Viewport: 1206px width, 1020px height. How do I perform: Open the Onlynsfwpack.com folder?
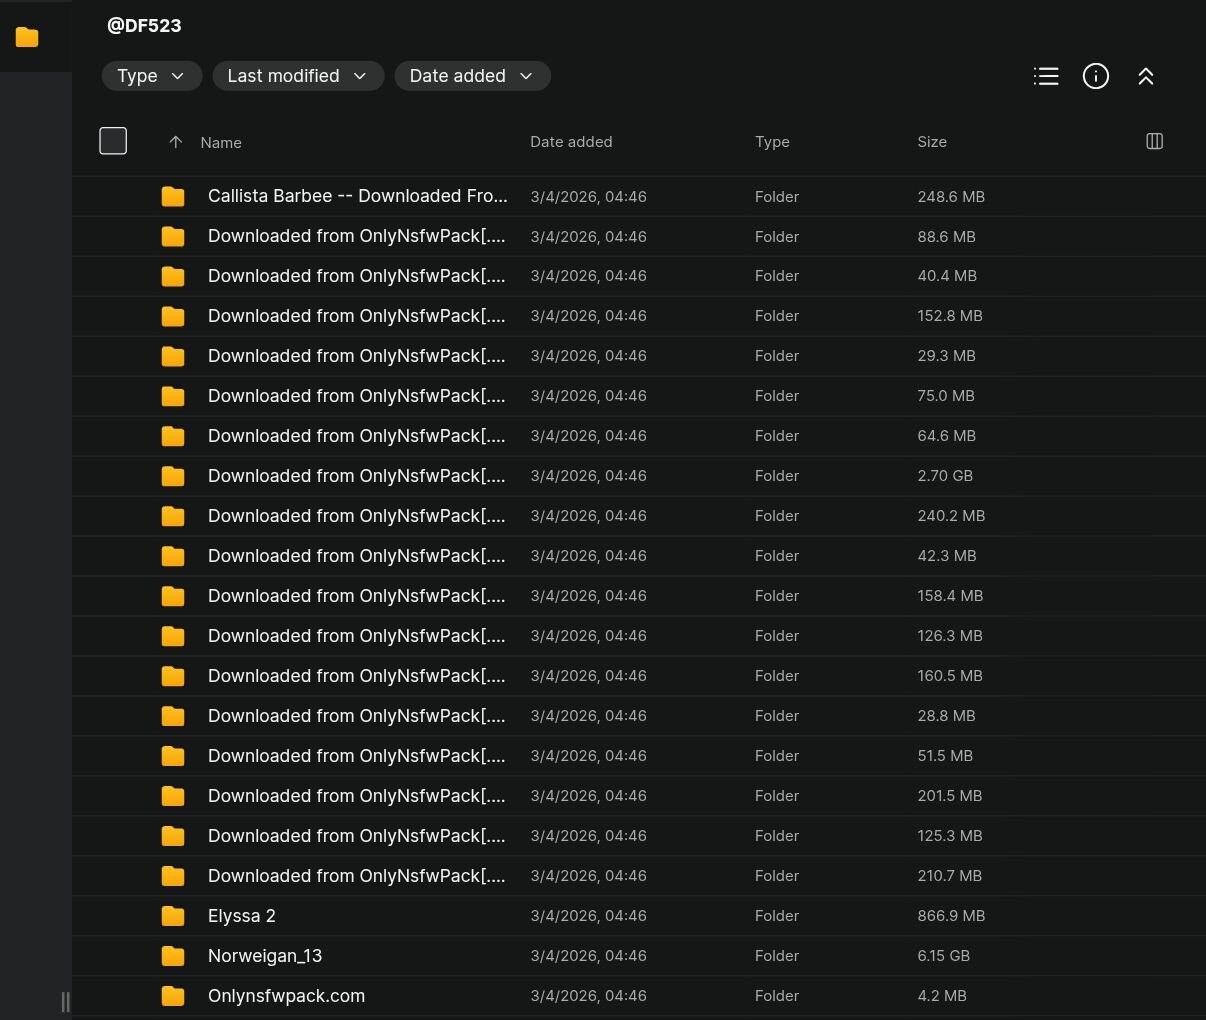(x=286, y=996)
